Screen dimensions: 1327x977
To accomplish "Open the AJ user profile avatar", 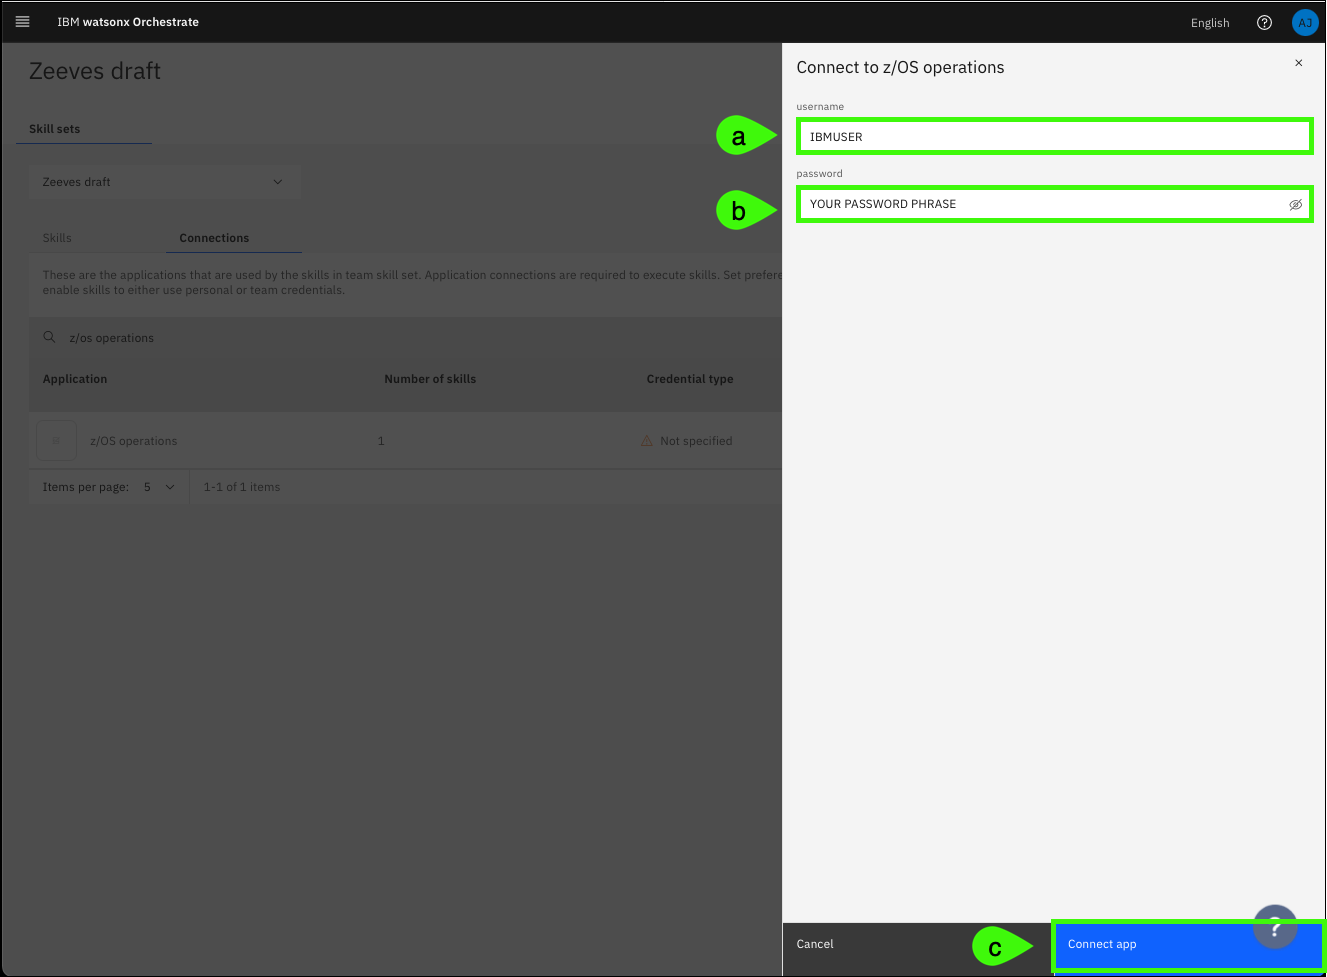I will [1304, 23].
